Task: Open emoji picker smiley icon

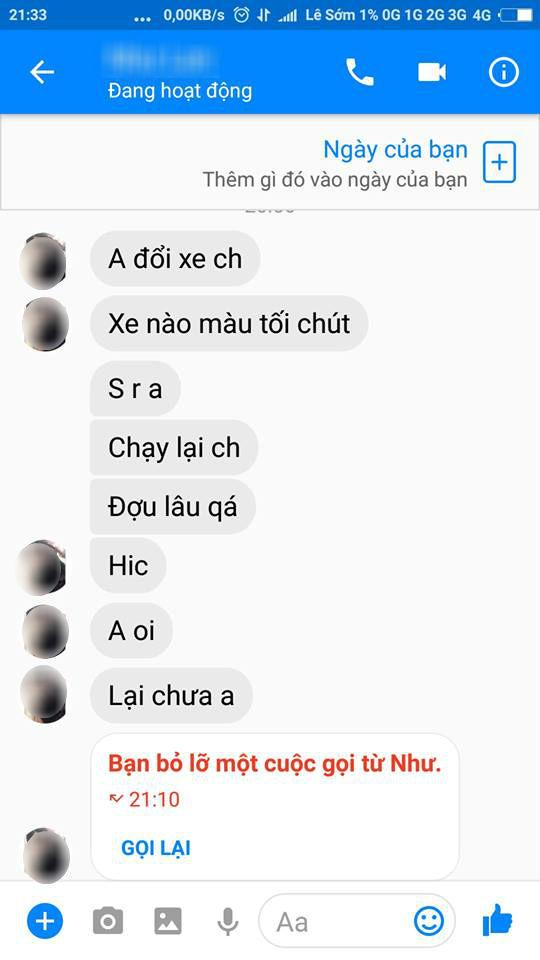Action: (x=429, y=921)
